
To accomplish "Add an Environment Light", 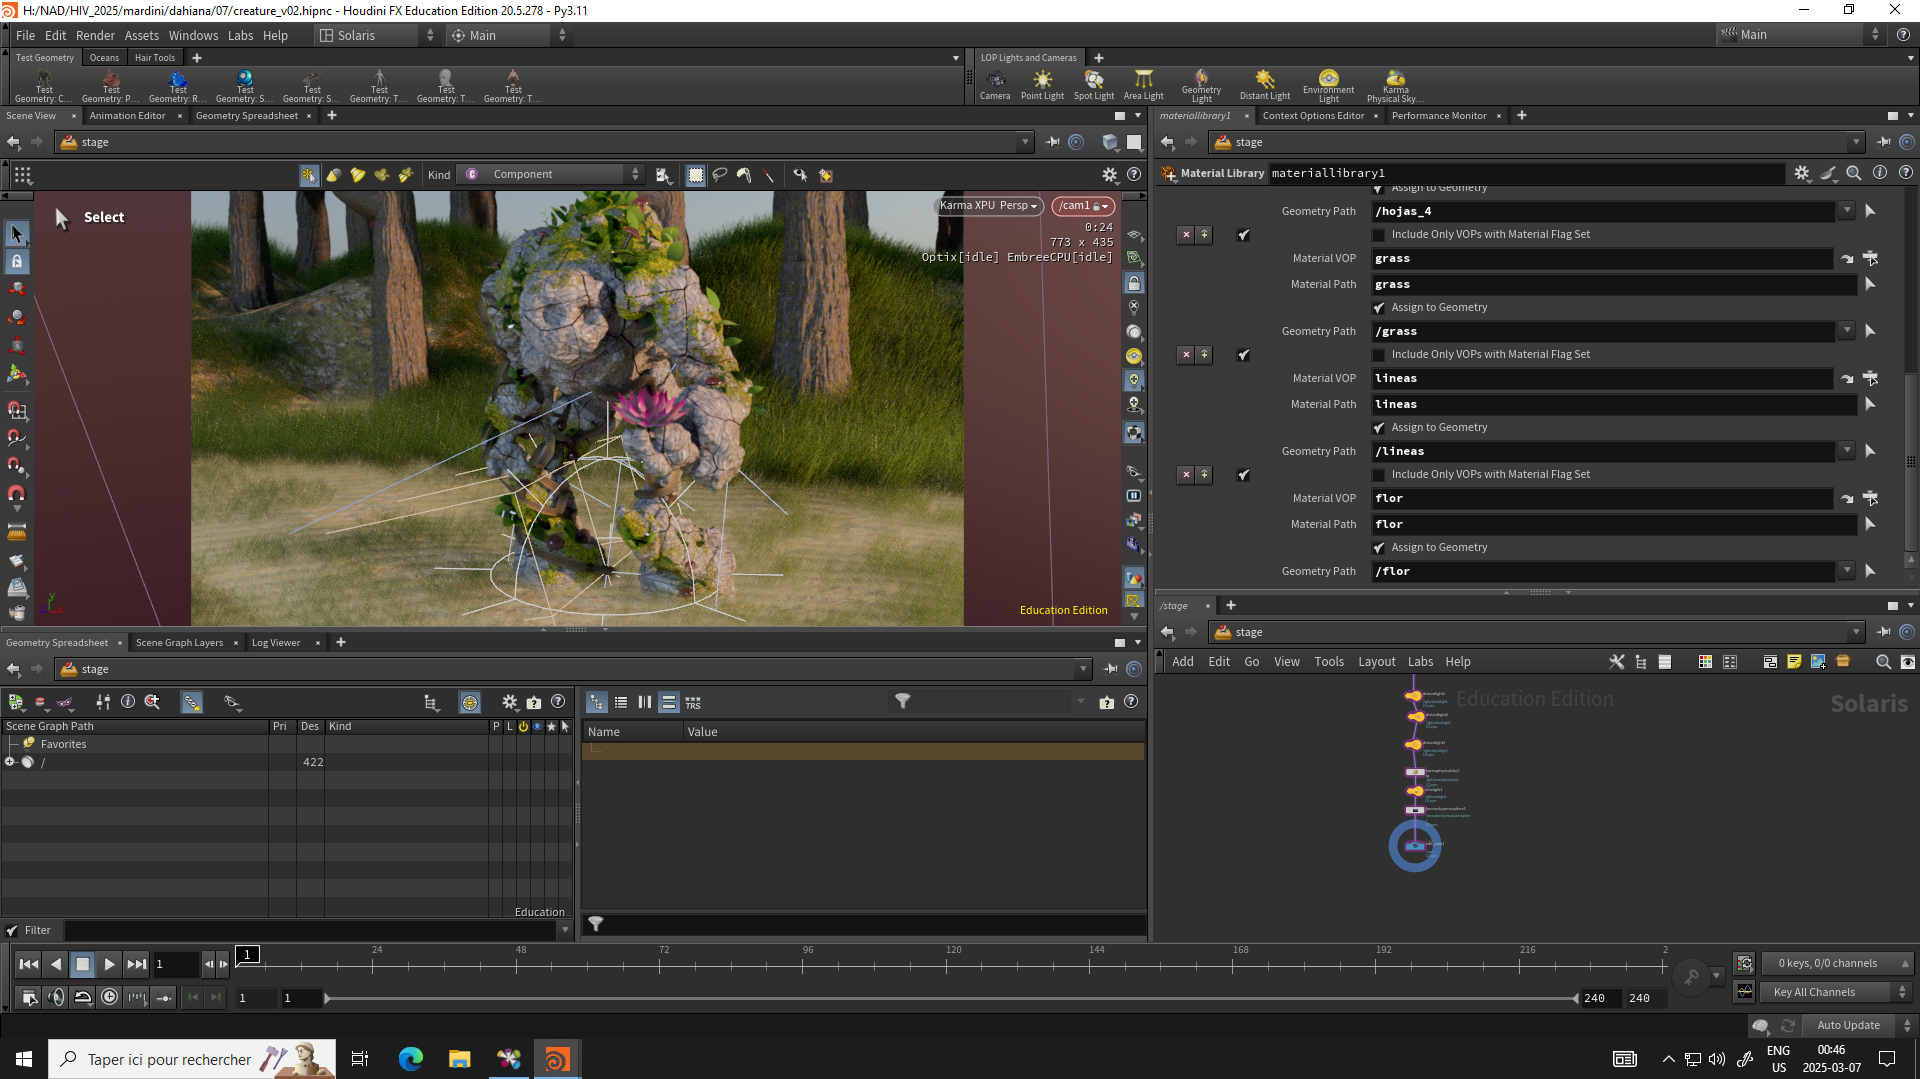I will [1328, 86].
